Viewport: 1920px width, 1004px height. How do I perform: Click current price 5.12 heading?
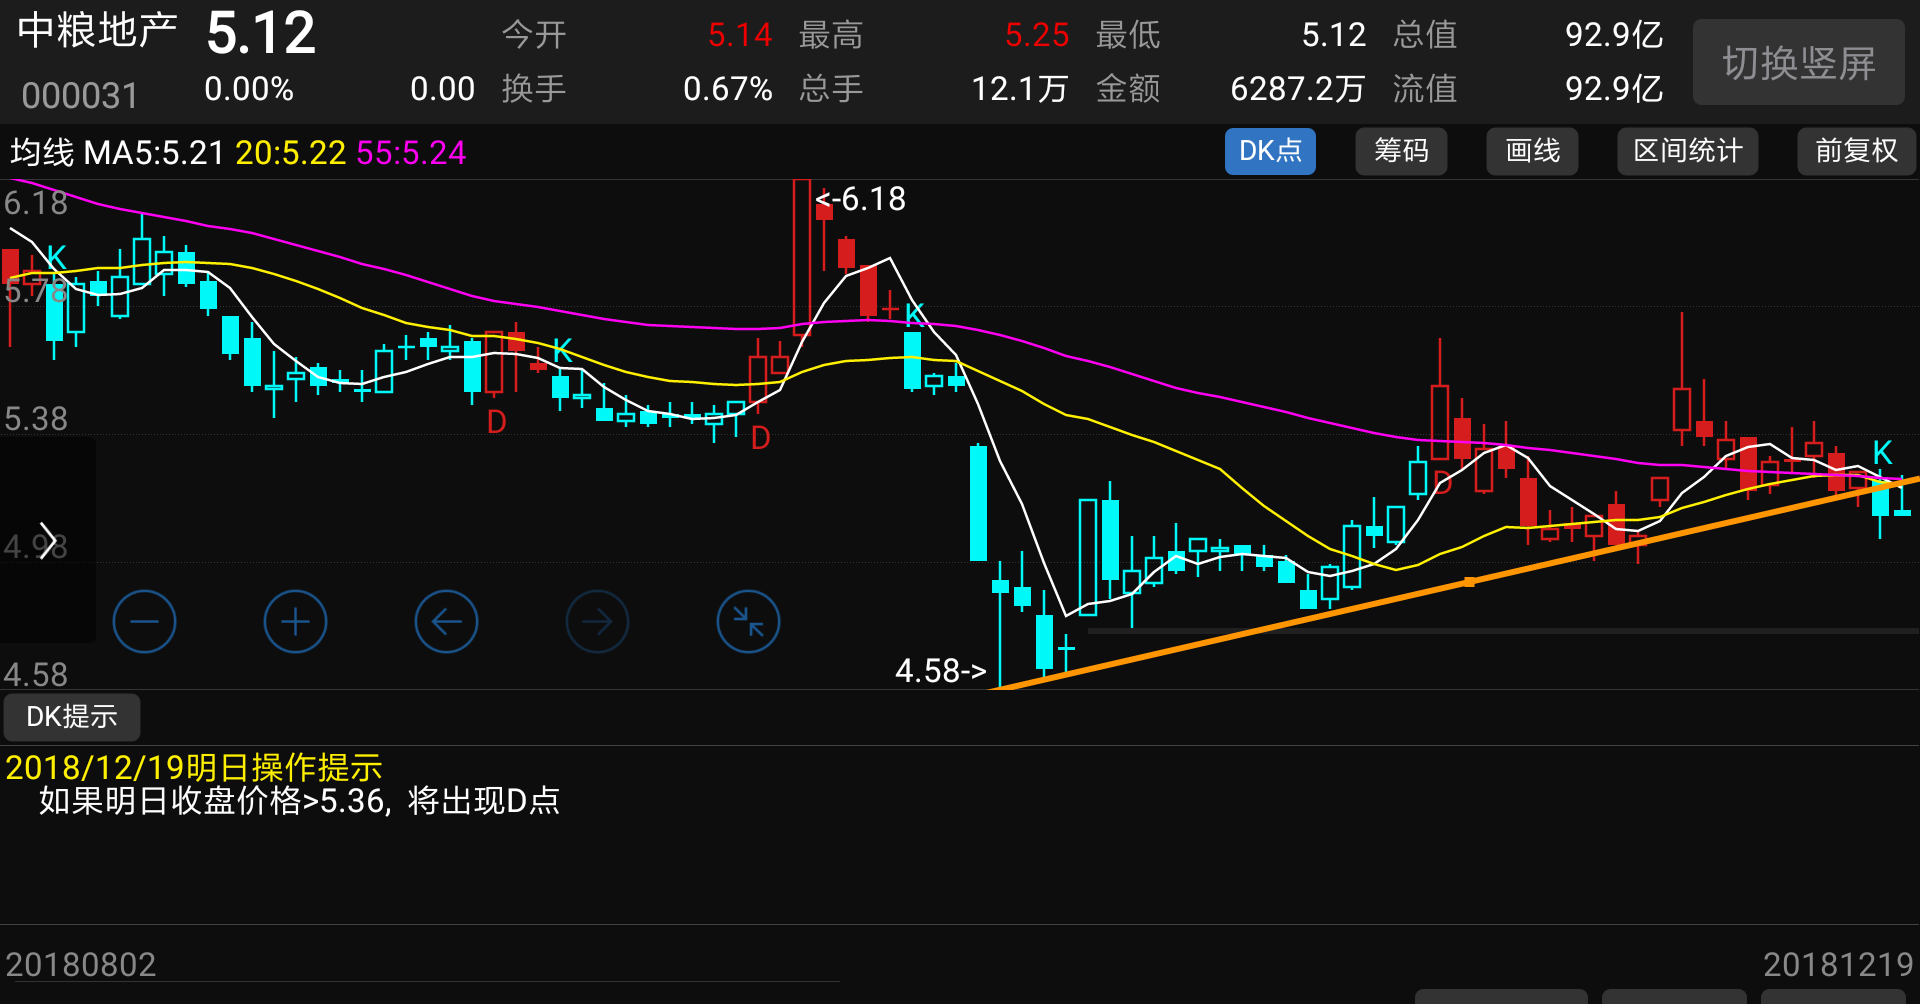click(261, 33)
